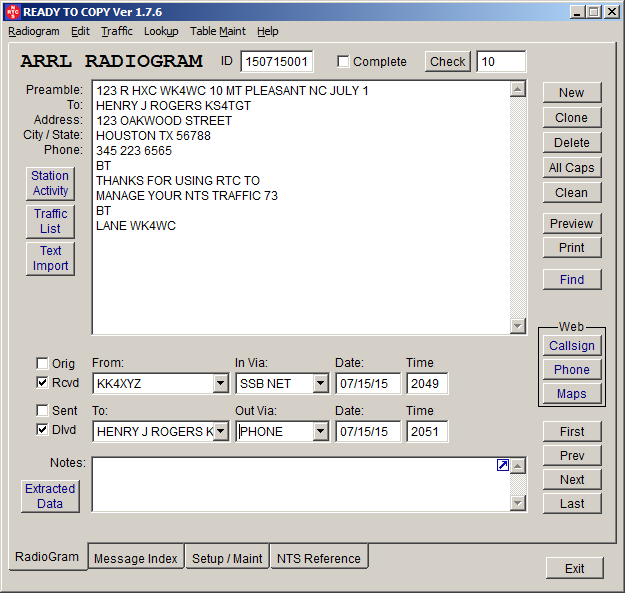Uncheck the Dlvd checkbox
The height and width of the screenshot is (593, 625).
tap(42, 430)
